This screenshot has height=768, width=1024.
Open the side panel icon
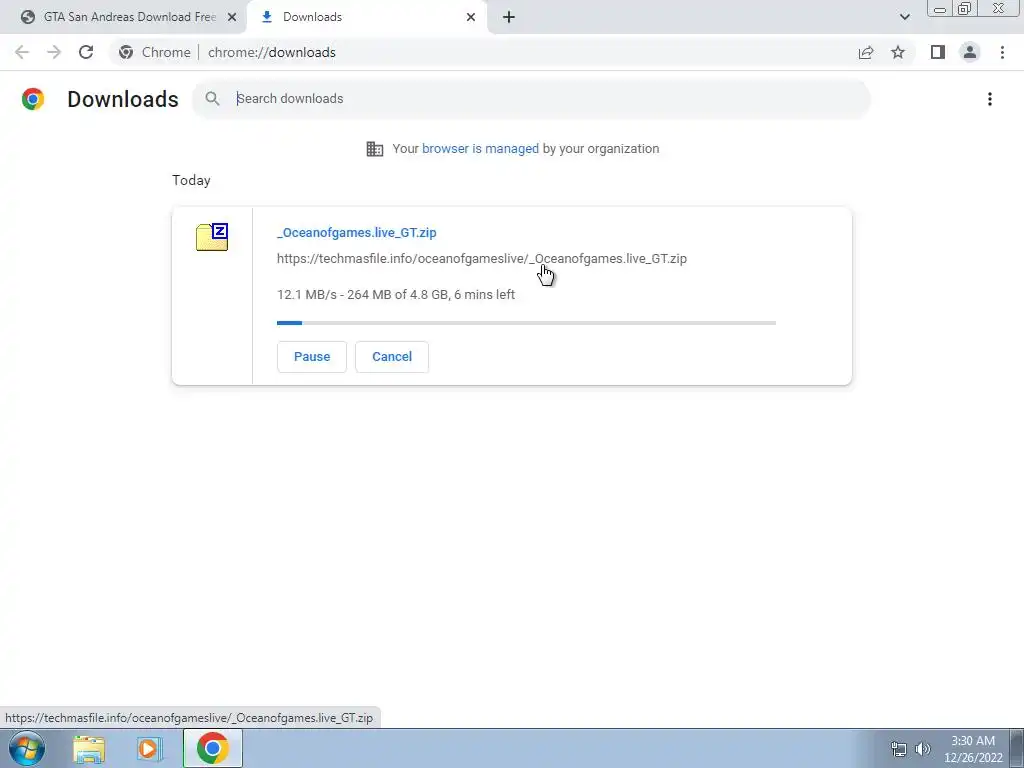[x=938, y=52]
